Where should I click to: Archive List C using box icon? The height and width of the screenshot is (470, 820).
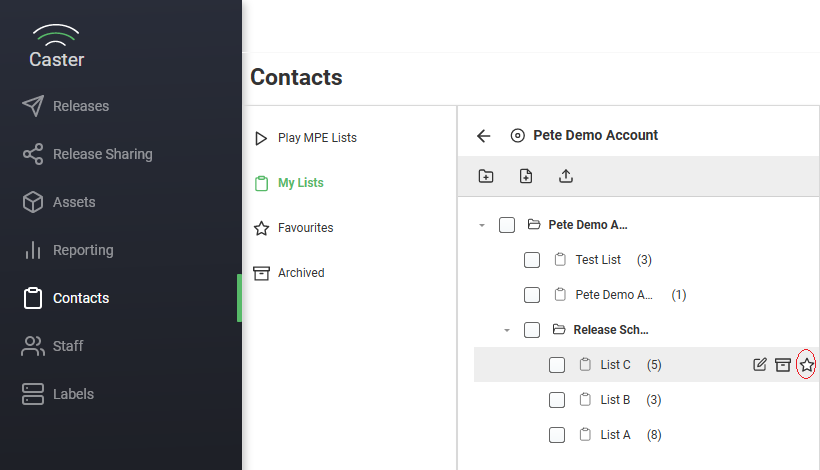[783, 364]
